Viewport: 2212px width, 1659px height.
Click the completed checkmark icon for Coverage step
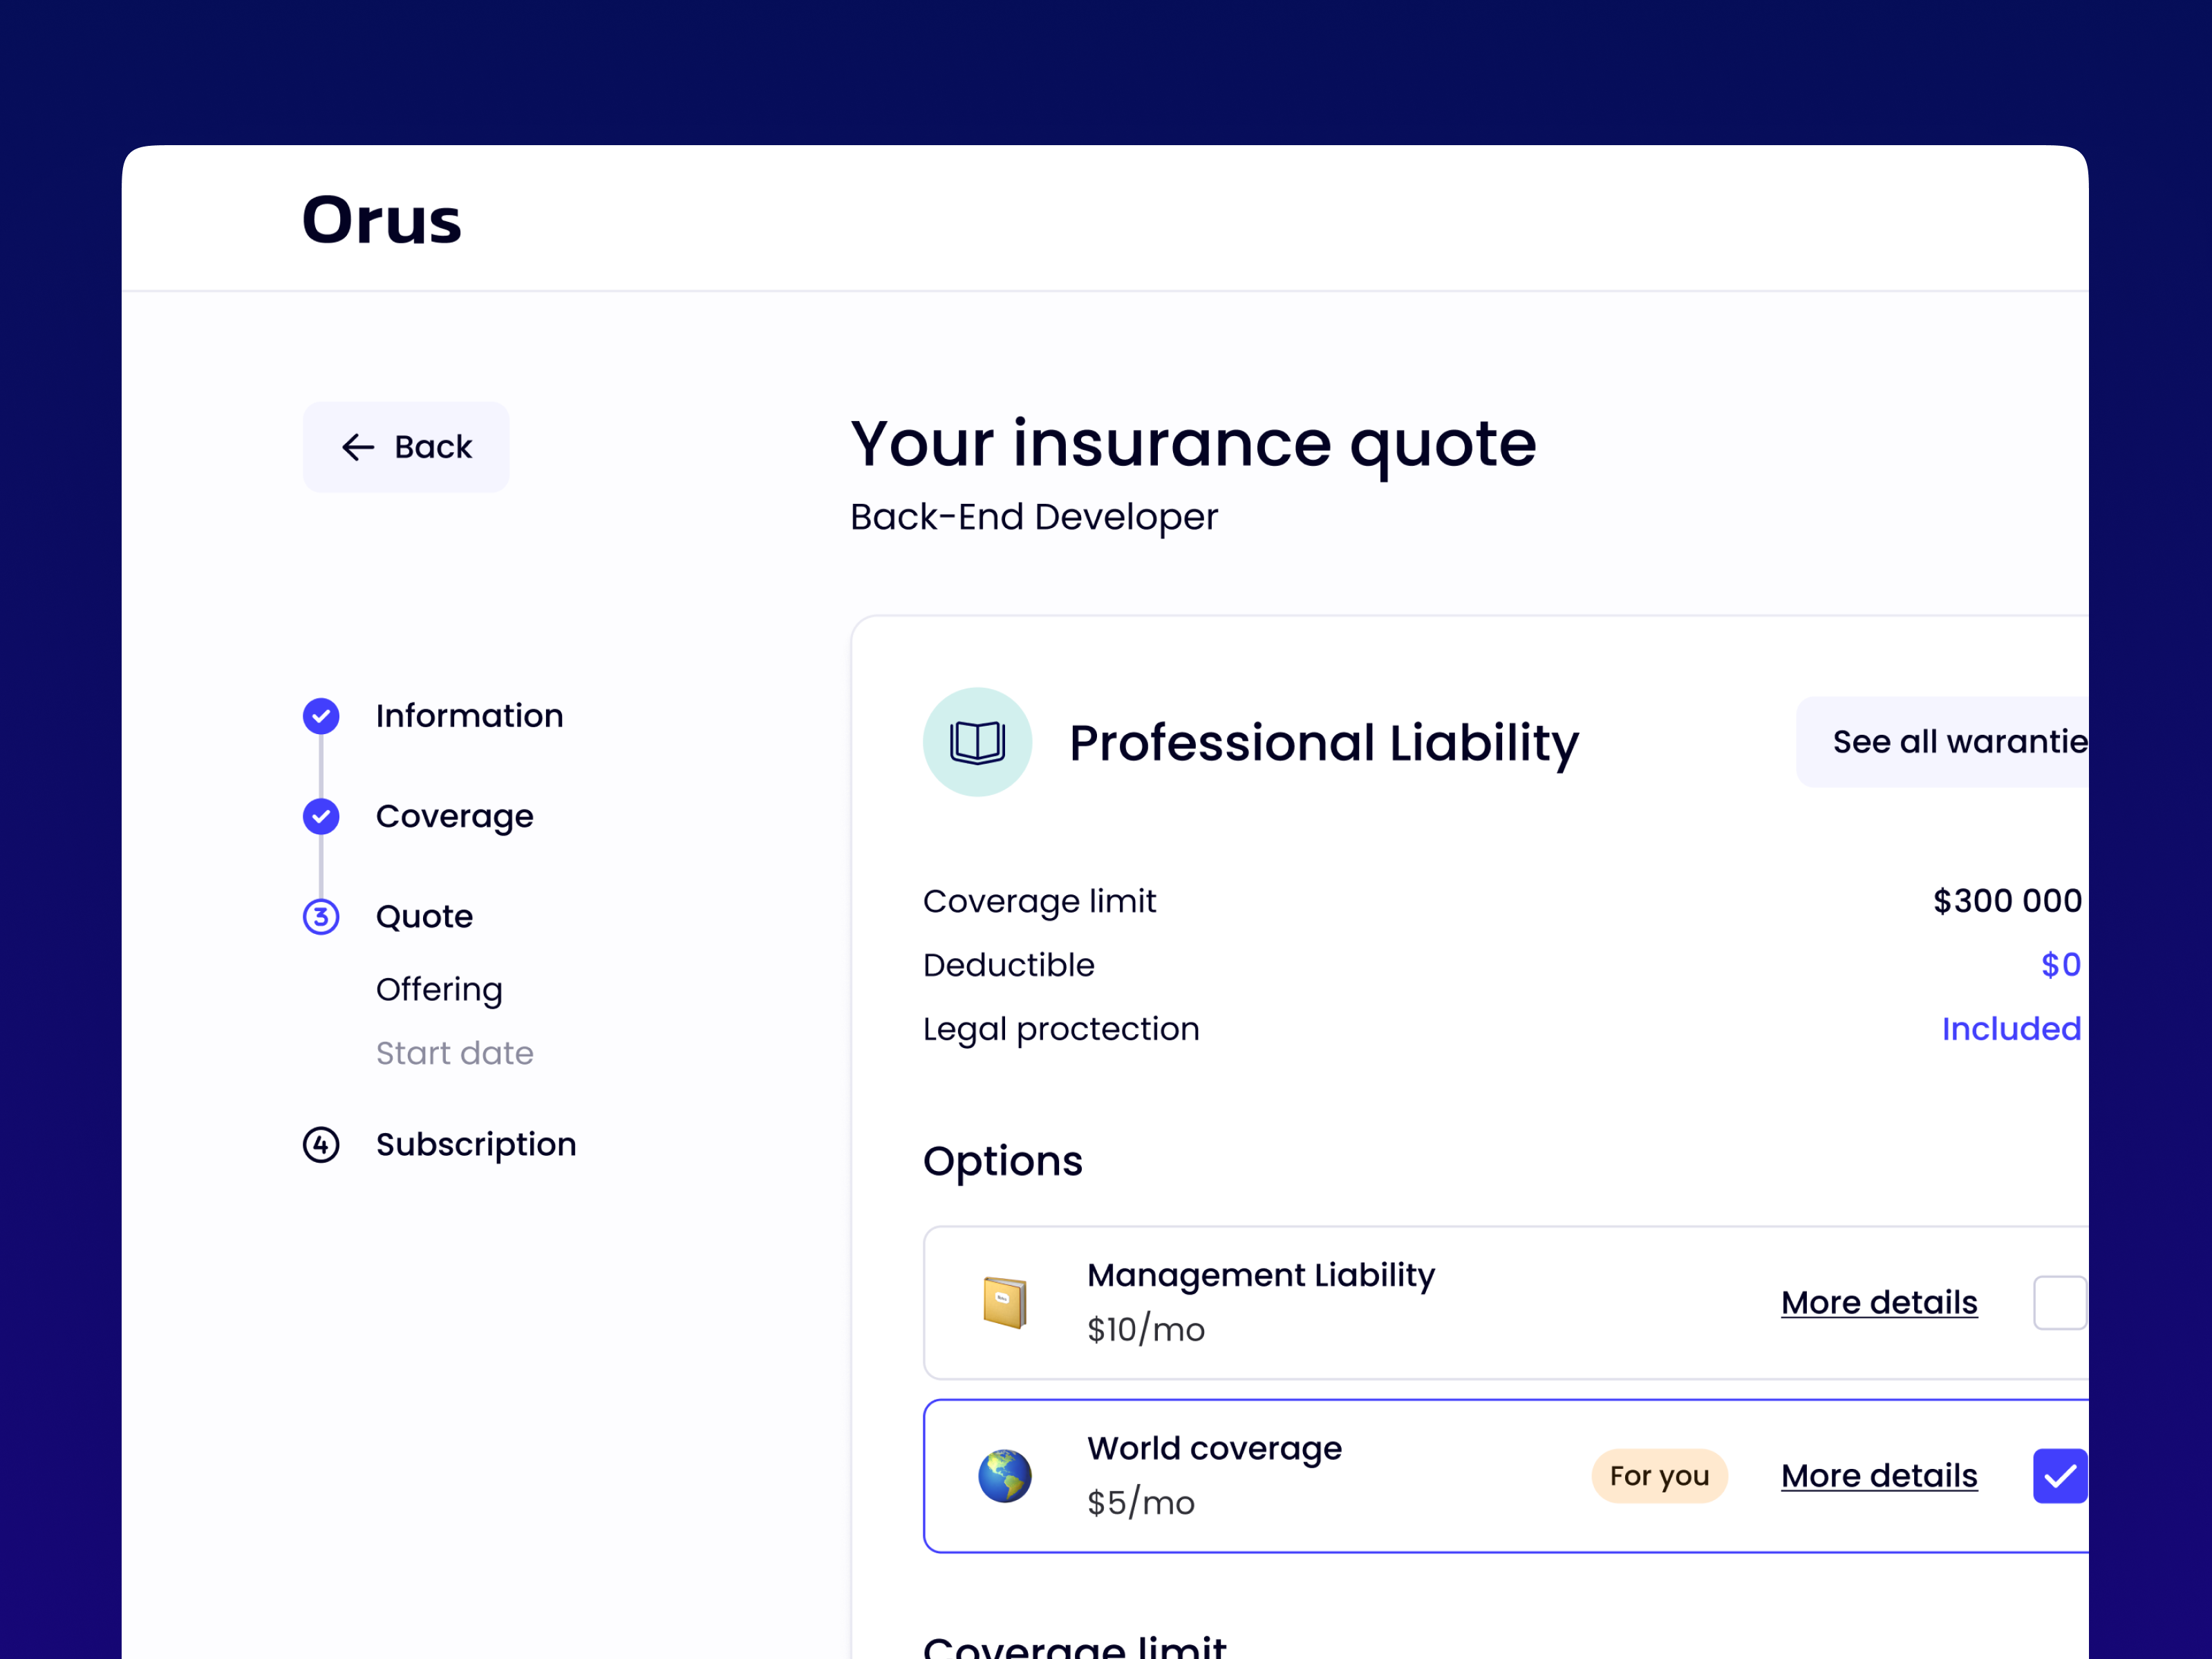(x=320, y=816)
